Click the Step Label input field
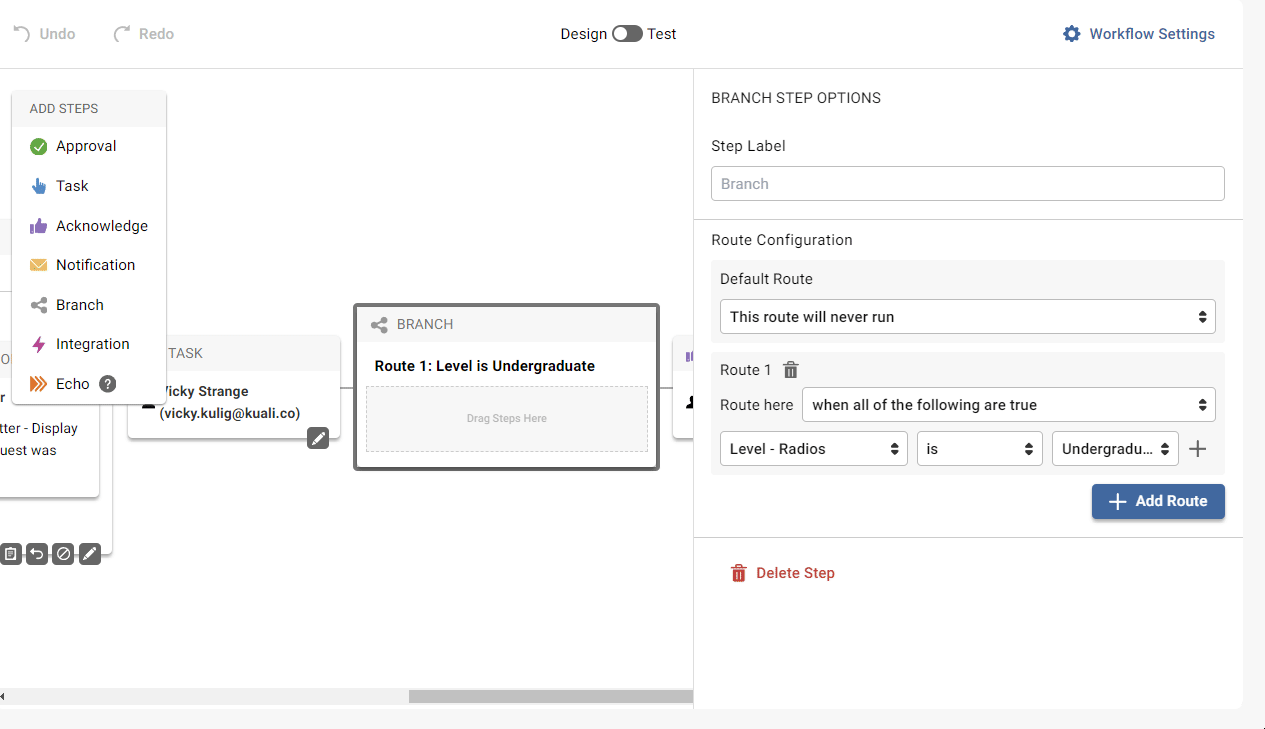 click(x=967, y=184)
